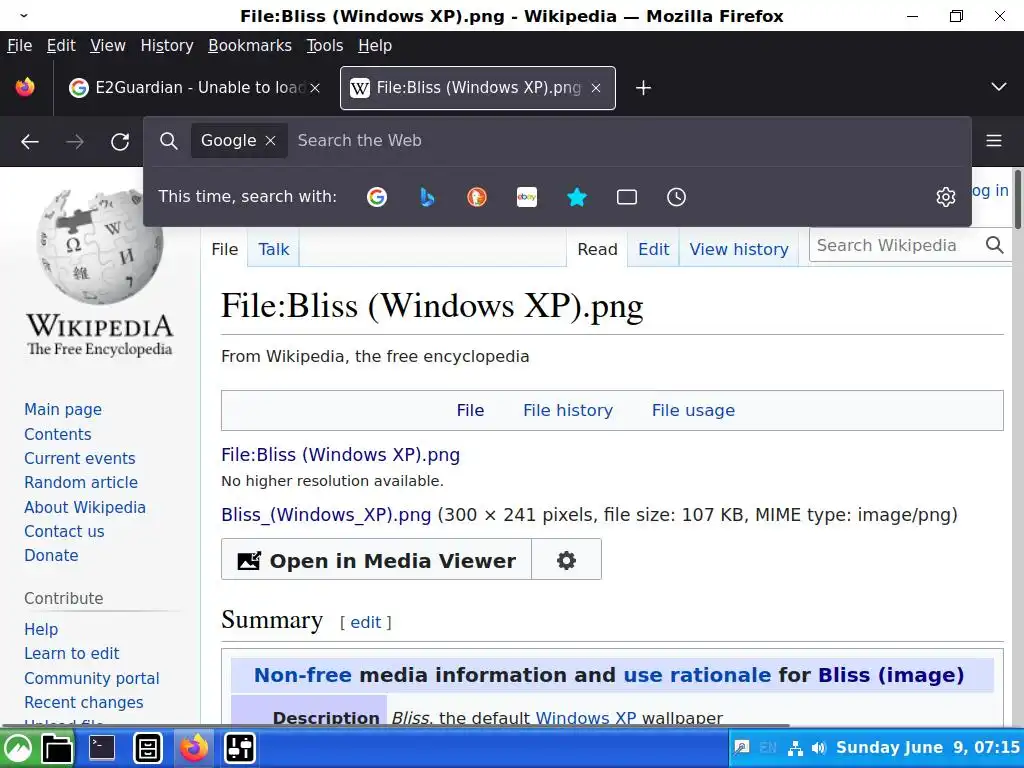This screenshot has width=1024, height=768.
Task: Open the taskbar start menu icon
Action: click(x=18, y=748)
